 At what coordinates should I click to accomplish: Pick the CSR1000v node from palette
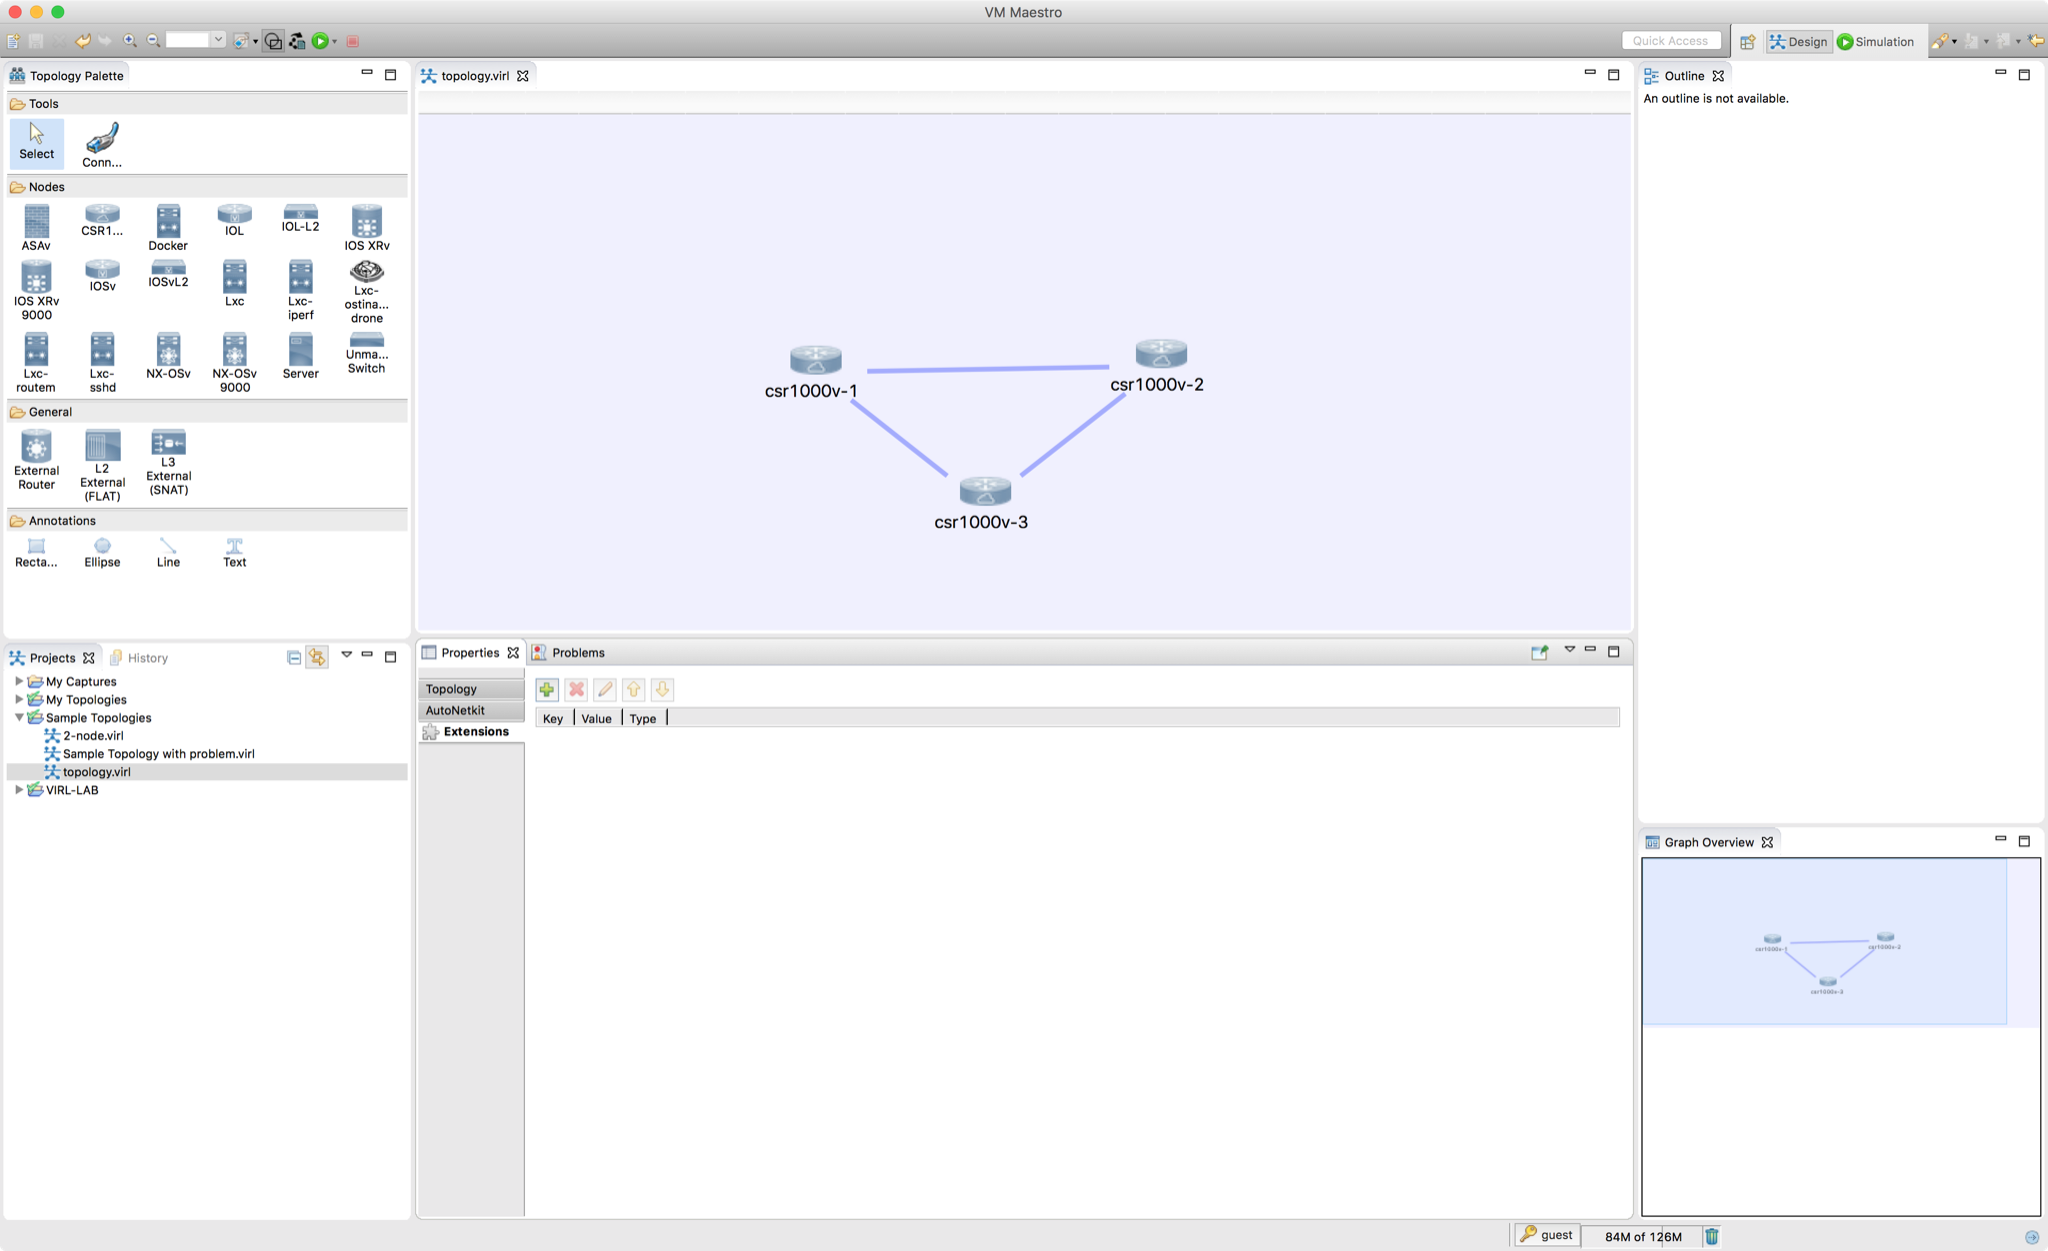[x=102, y=221]
